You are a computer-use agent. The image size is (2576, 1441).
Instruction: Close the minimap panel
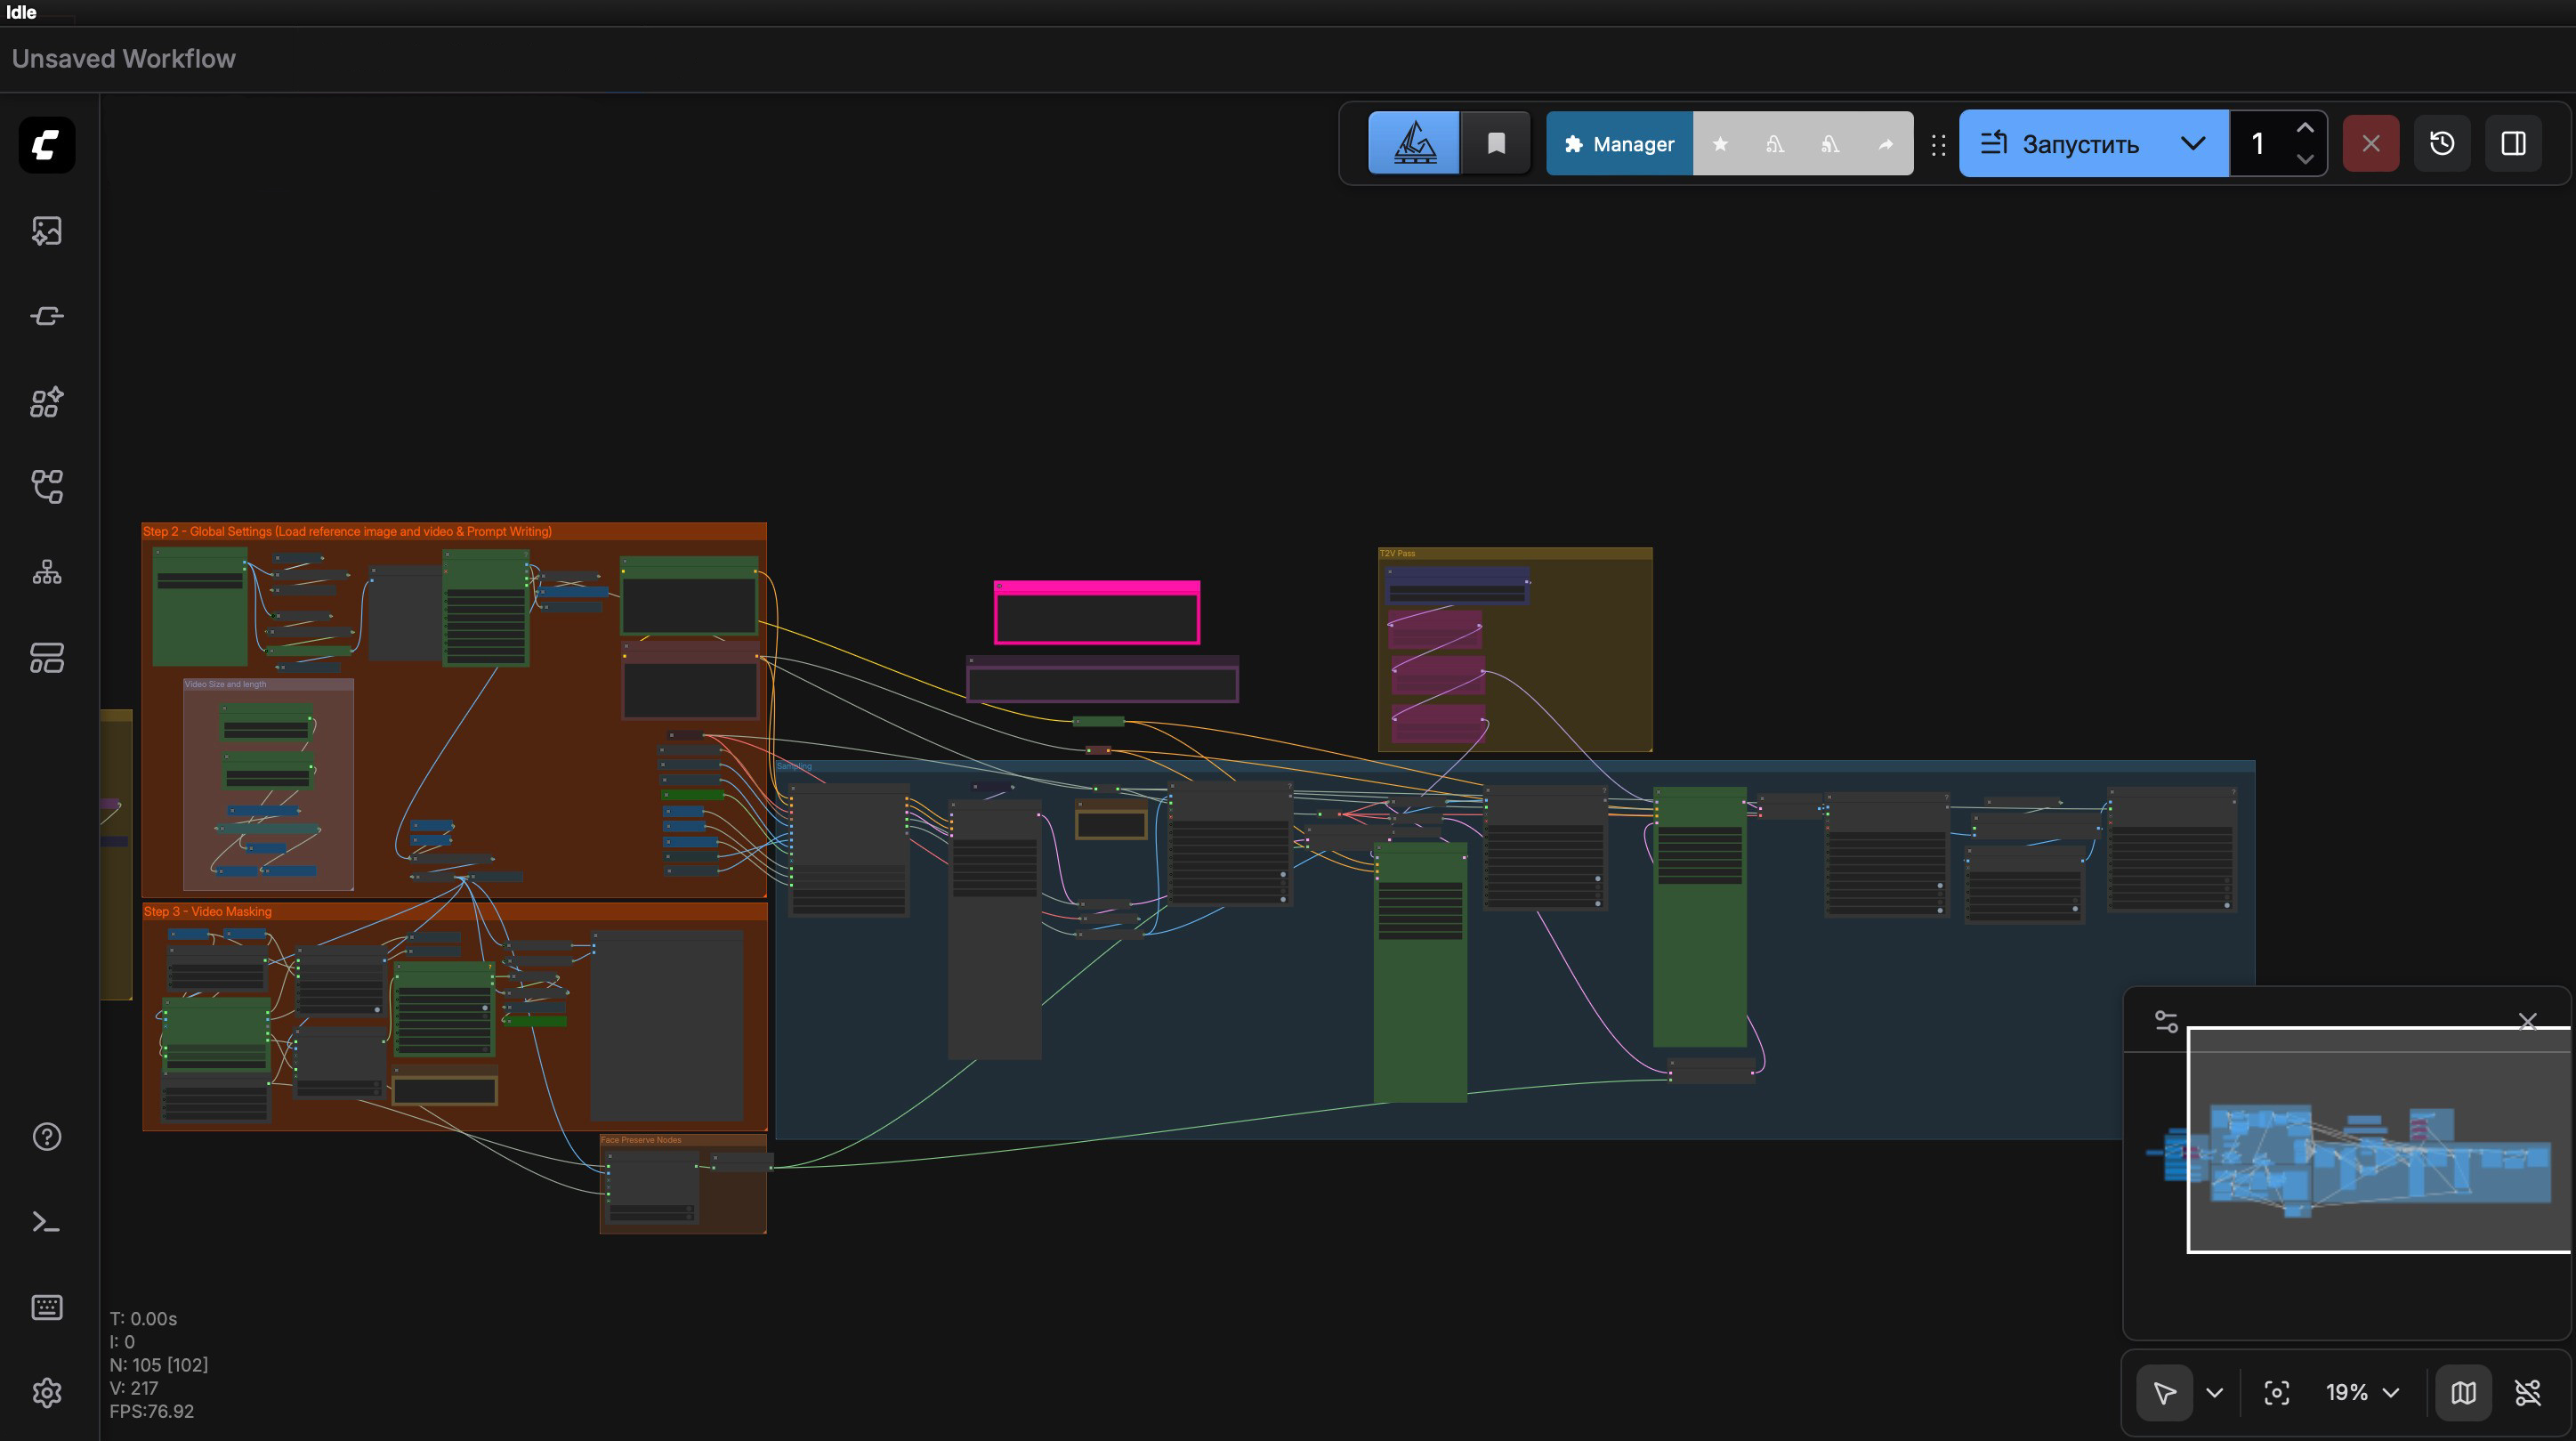pyautogui.click(x=2528, y=1021)
